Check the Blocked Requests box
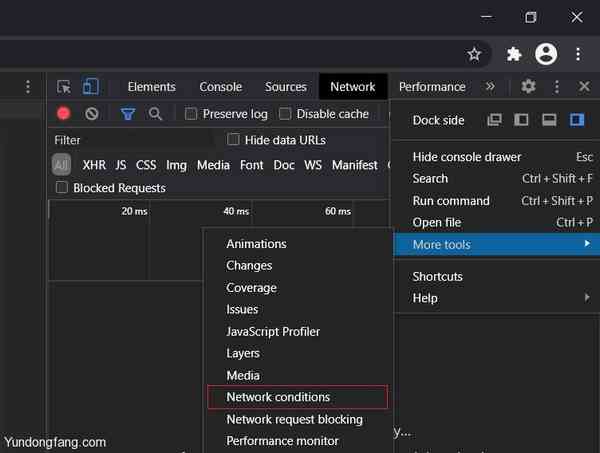This screenshot has height=453, width=600. coord(62,188)
